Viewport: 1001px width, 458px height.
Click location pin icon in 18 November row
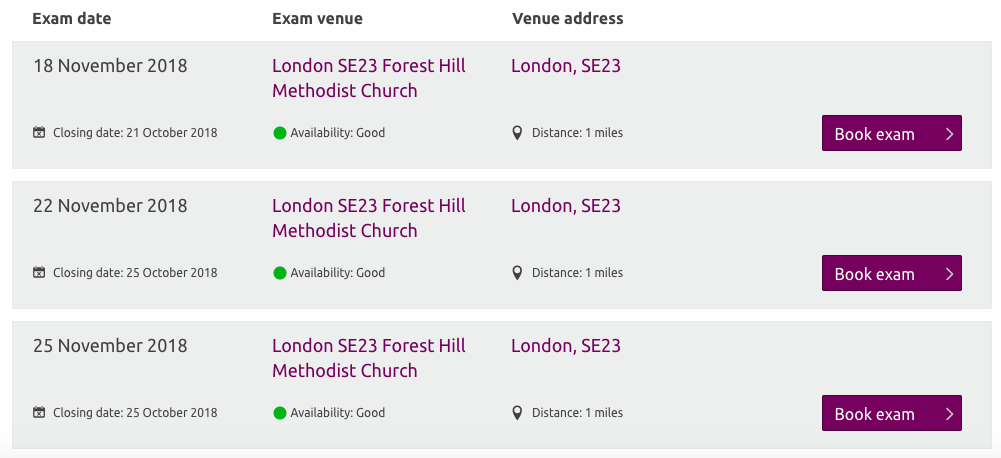(518, 133)
